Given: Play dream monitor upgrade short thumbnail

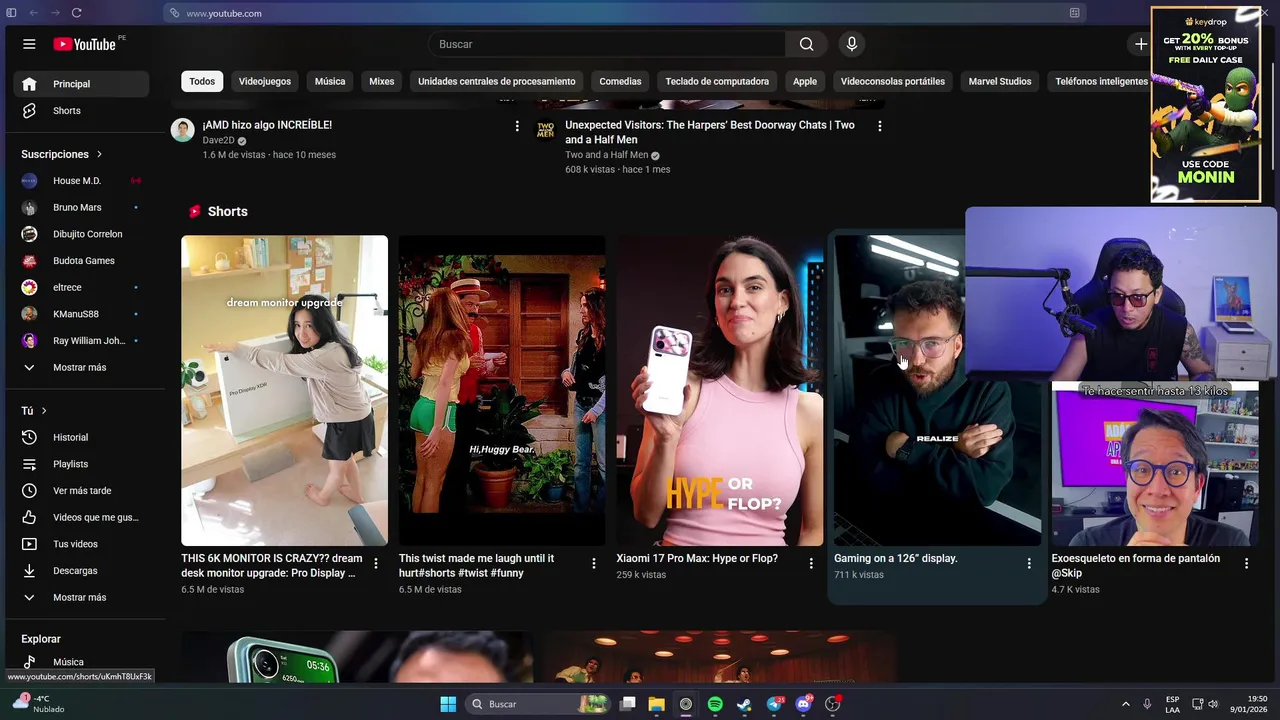Looking at the screenshot, I should [x=284, y=390].
